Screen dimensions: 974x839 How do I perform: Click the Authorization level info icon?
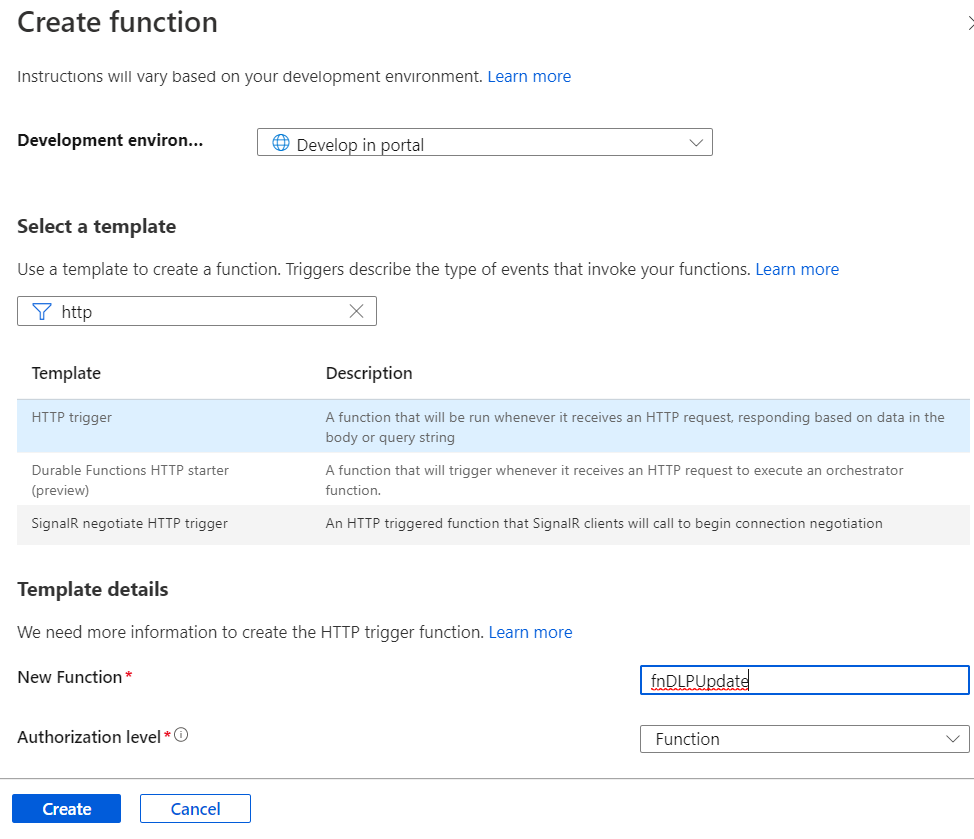click(x=181, y=735)
